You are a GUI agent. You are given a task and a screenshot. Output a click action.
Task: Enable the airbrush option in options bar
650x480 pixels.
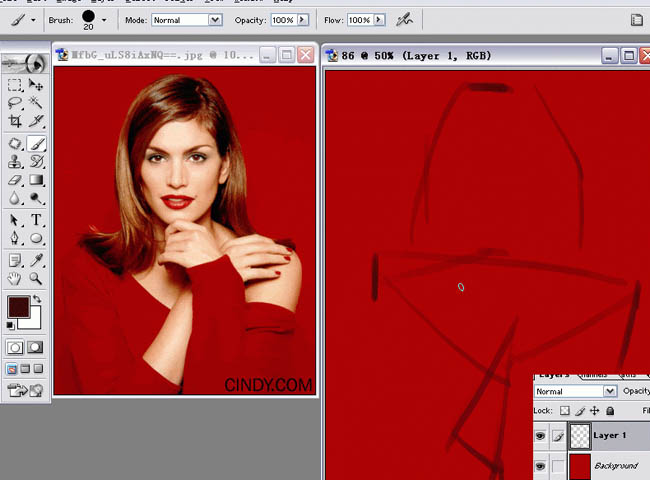click(x=404, y=19)
